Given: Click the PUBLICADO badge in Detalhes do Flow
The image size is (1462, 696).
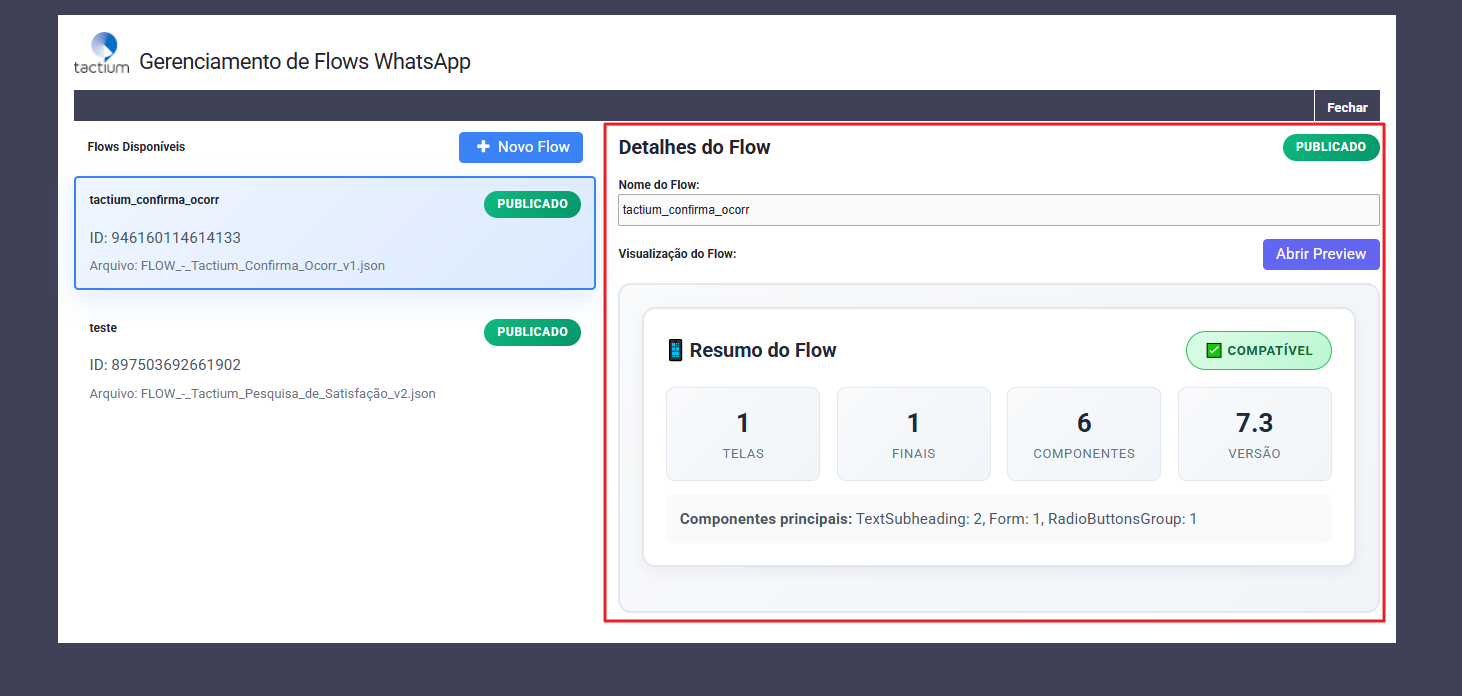Looking at the screenshot, I should pyautogui.click(x=1330, y=147).
